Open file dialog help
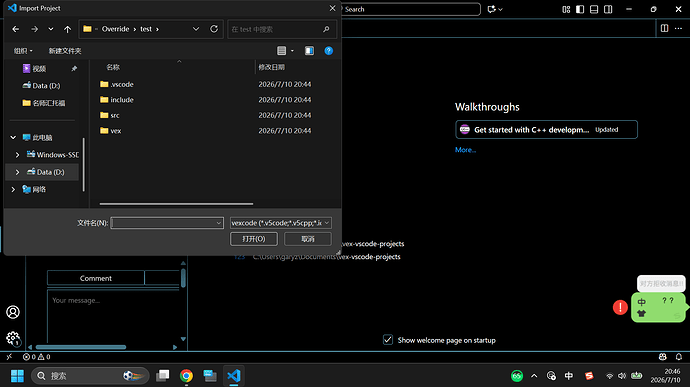This screenshot has height=387, width=690. coord(328,51)
